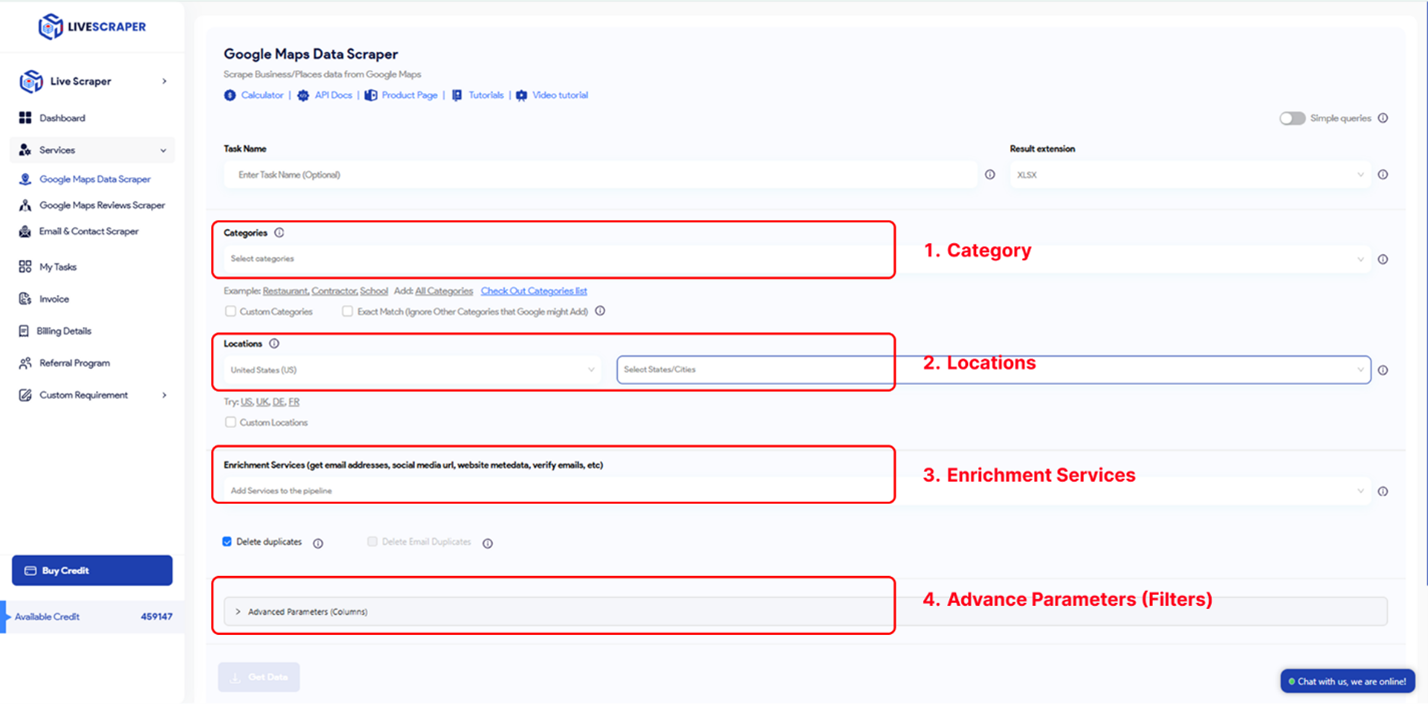Screen dimensions: 1428x704
Task: Collapse the Services sidebar menu
Action: tap(163, 150)
